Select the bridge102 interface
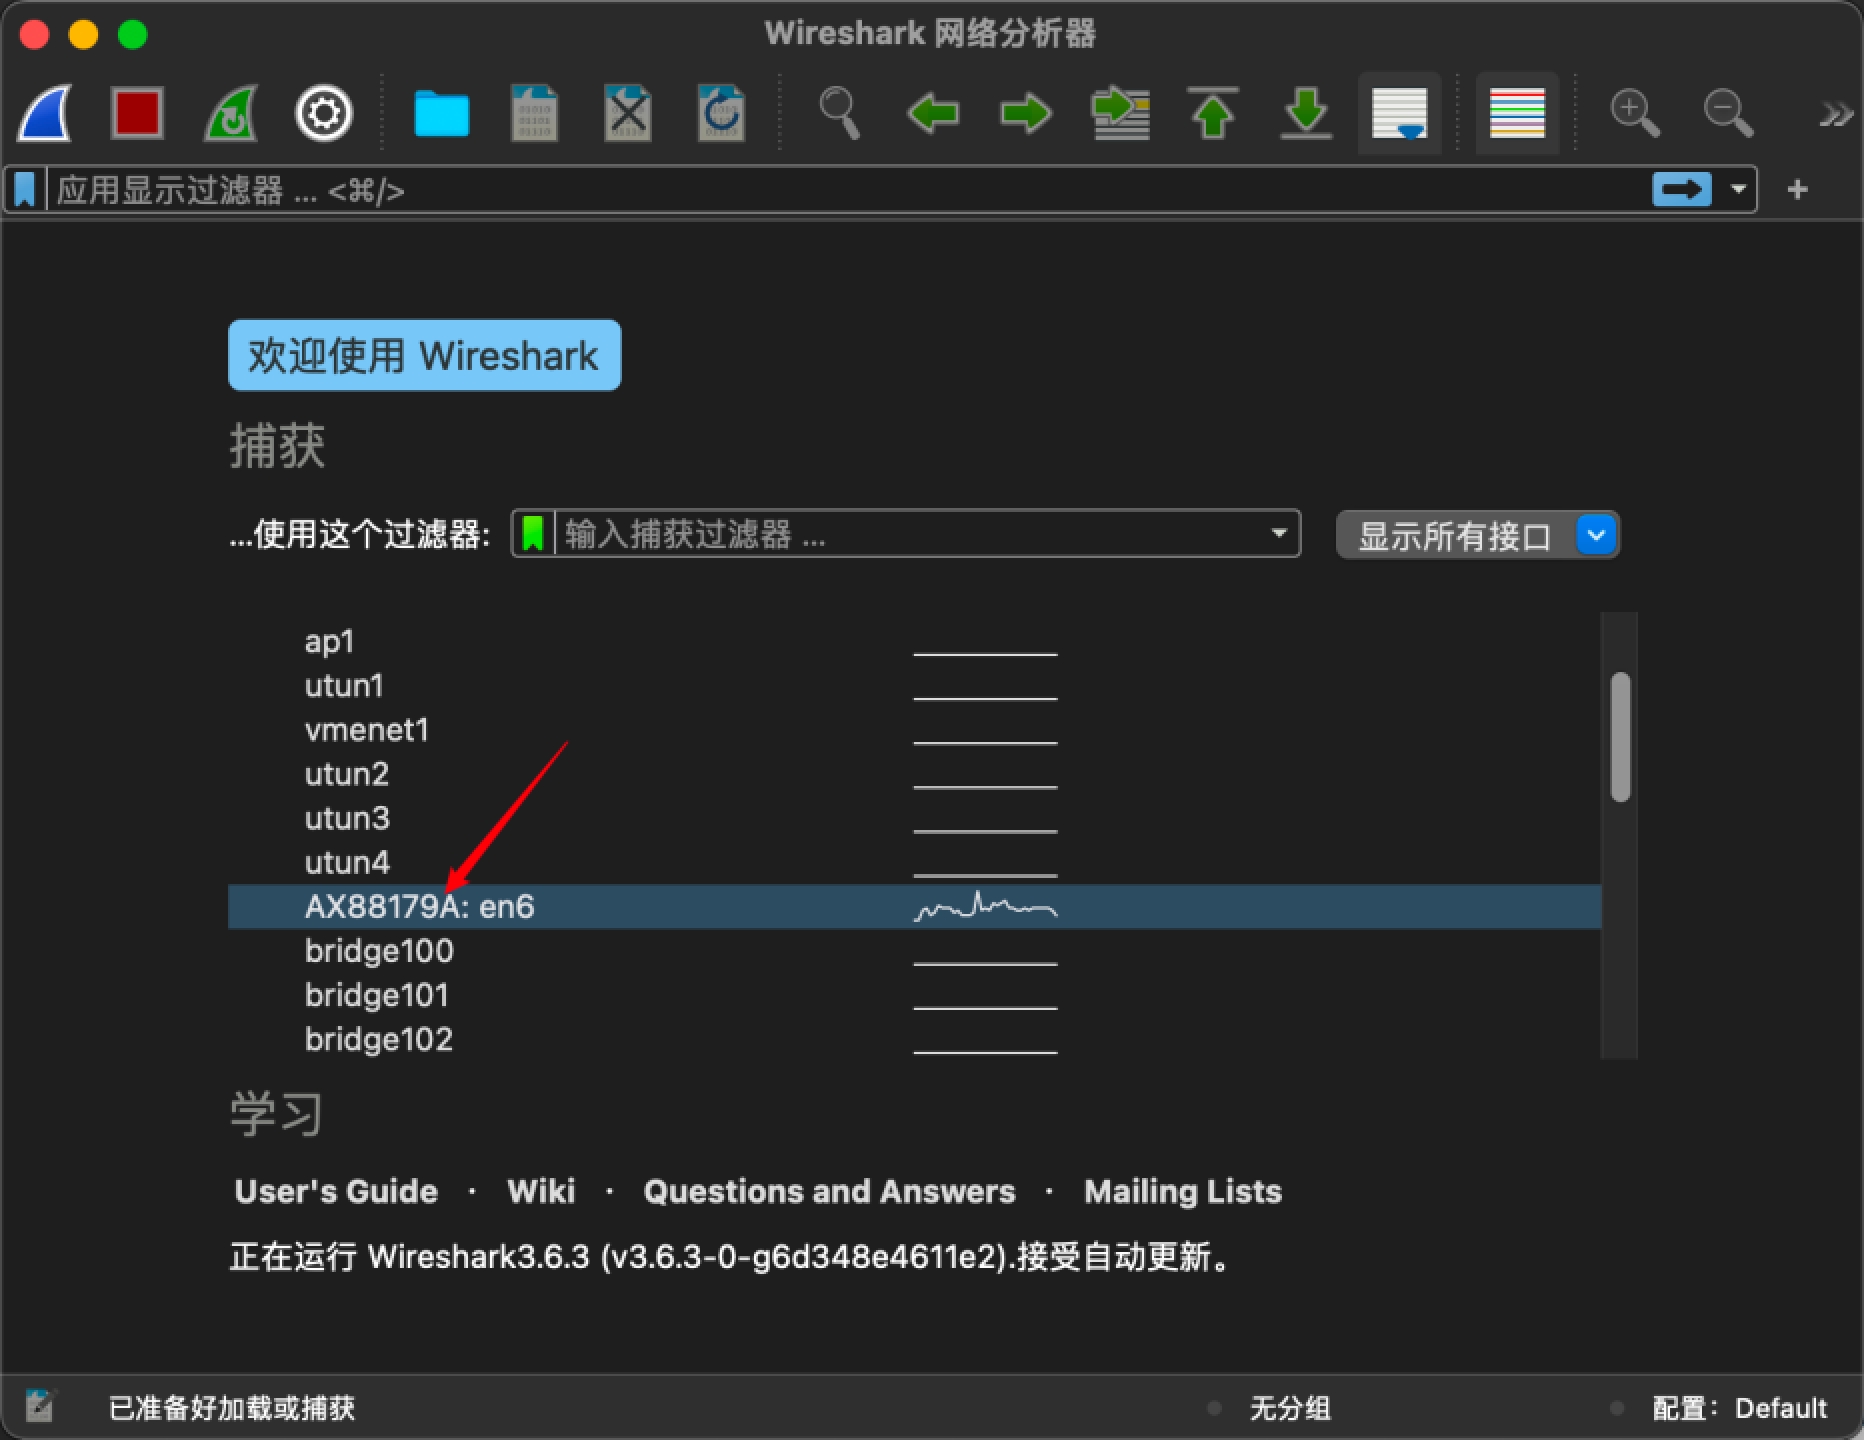Screen dimensions: 1864x1440 tap(378, 1039)
